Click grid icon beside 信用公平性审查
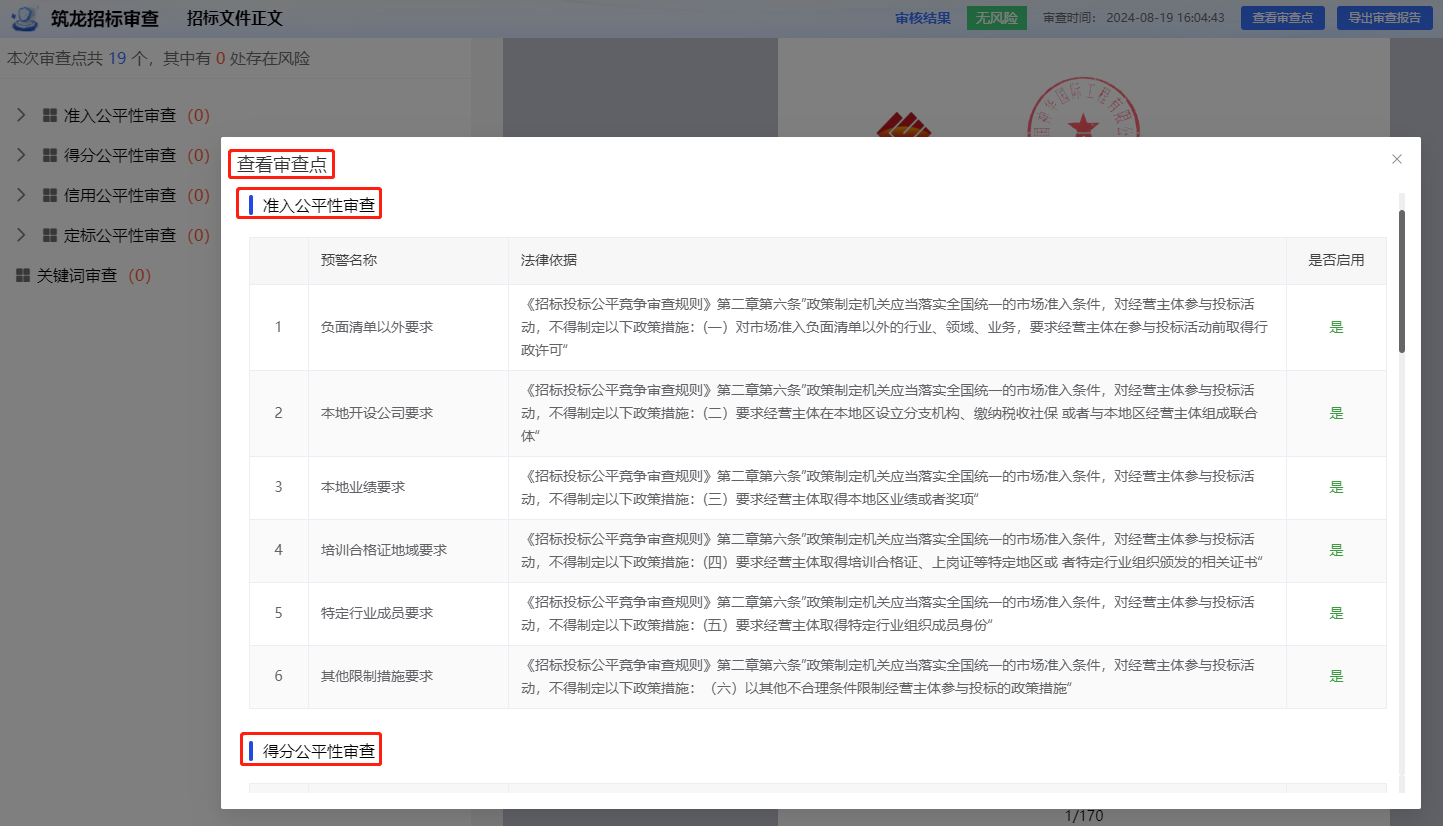 tap(49, 195)
